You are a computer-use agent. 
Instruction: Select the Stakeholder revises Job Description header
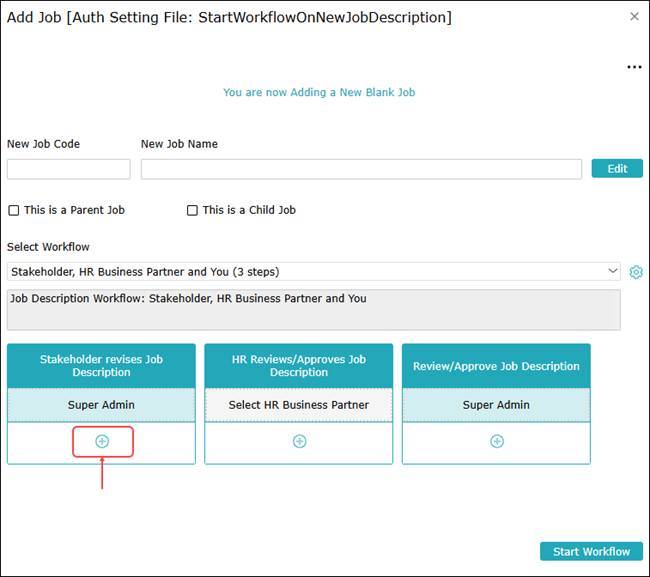pos(101,366)
